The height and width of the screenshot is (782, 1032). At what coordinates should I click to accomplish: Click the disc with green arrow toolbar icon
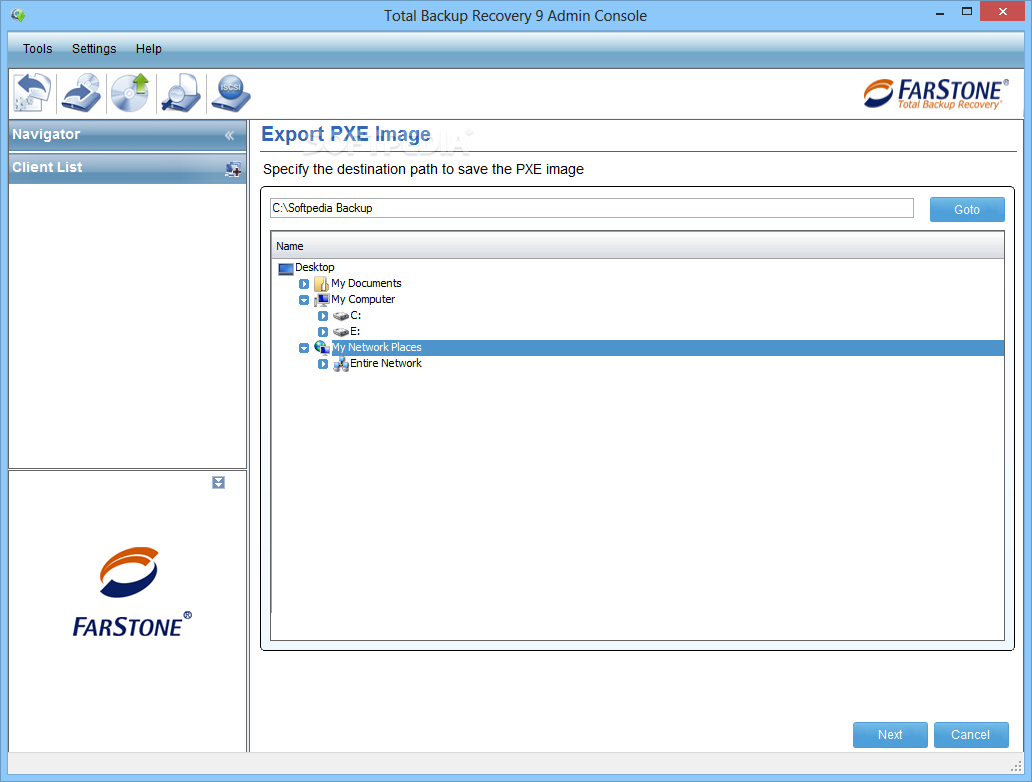coord(130,93)
